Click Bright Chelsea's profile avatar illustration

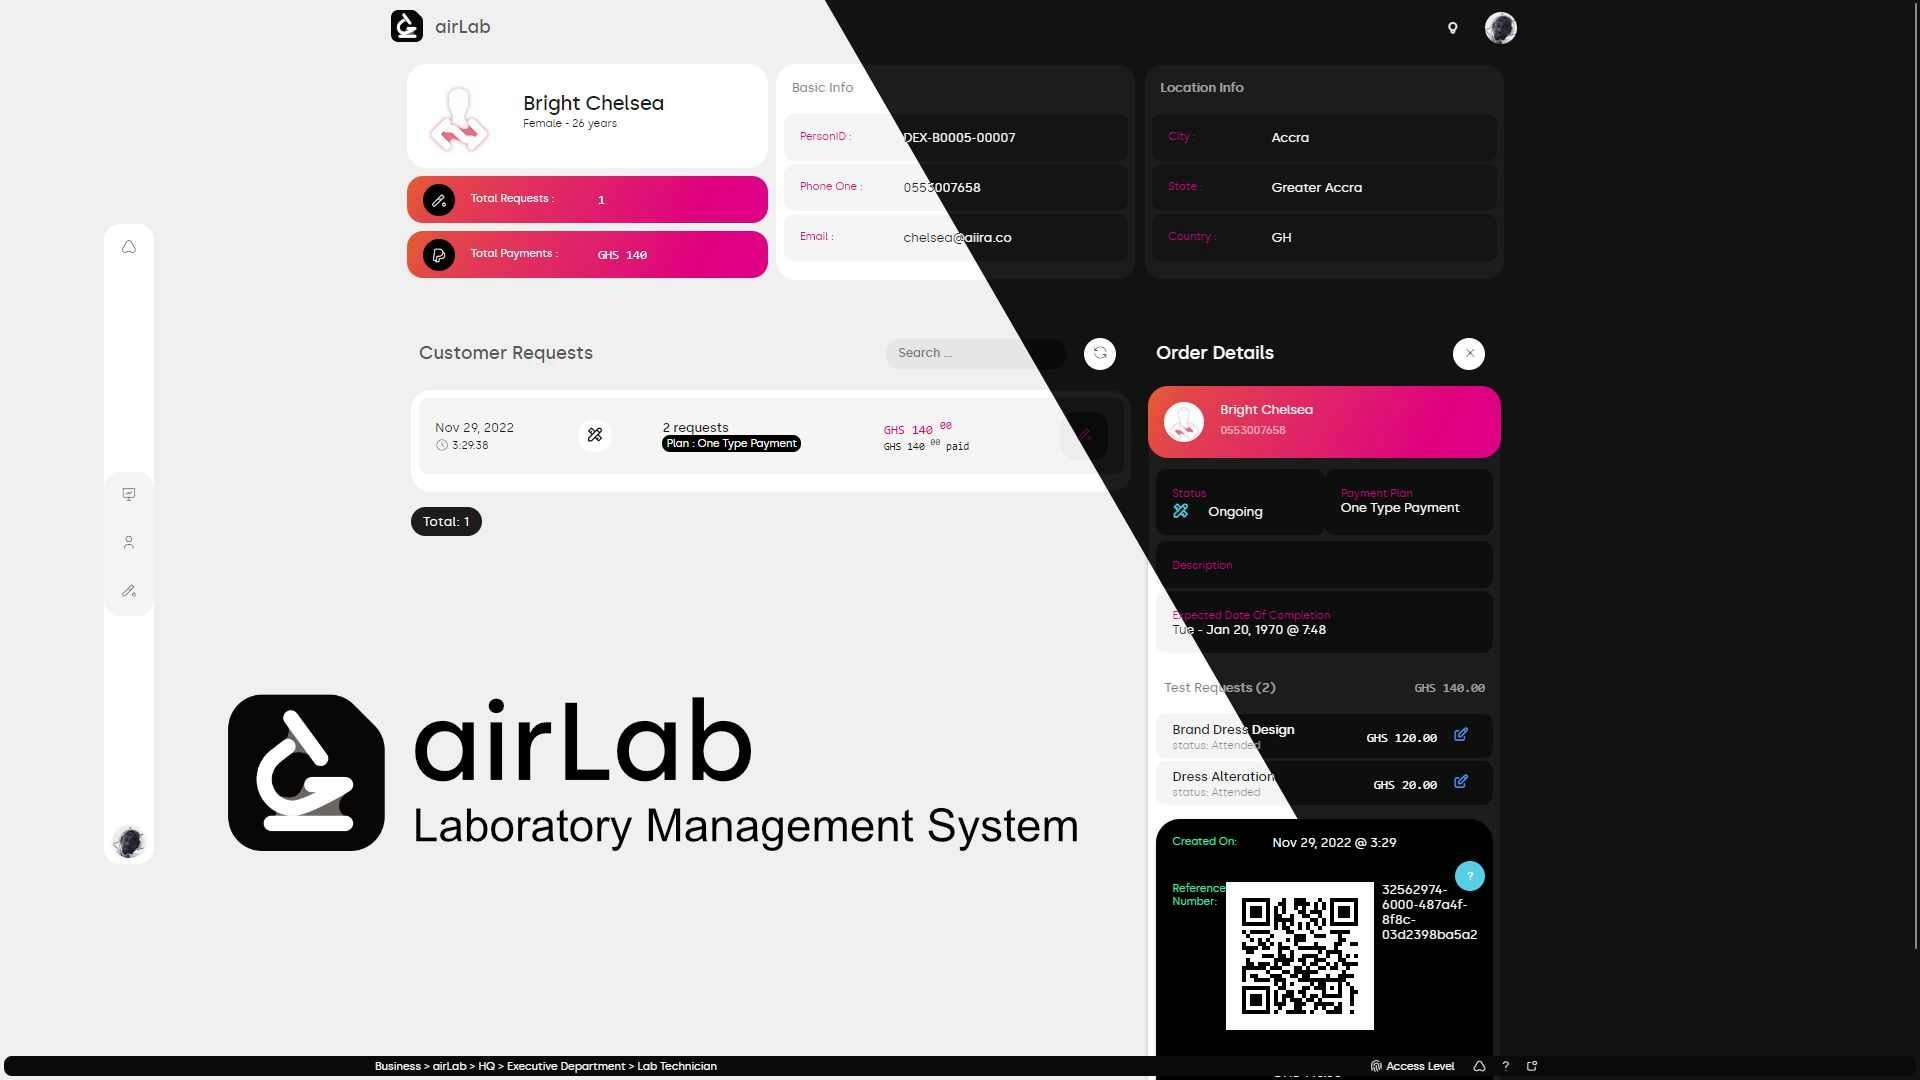point(459,118)
